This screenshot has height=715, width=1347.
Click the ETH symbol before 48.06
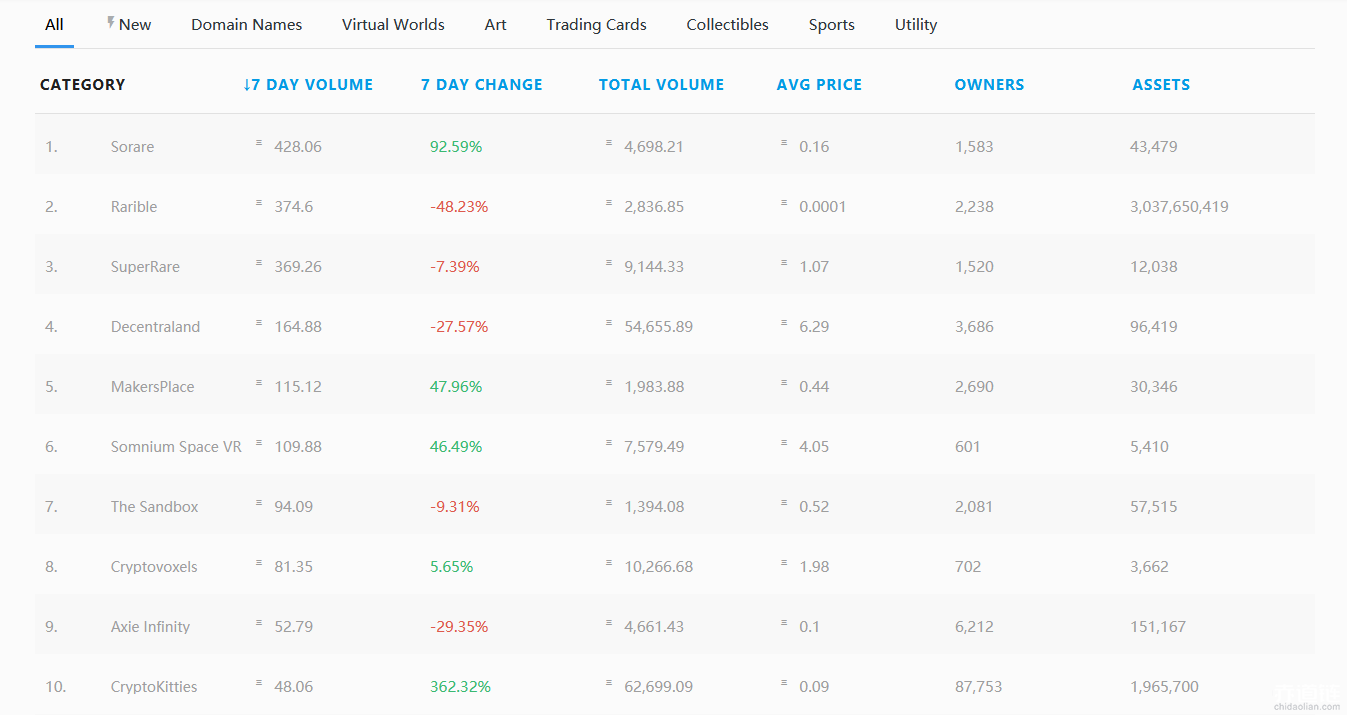259,683
